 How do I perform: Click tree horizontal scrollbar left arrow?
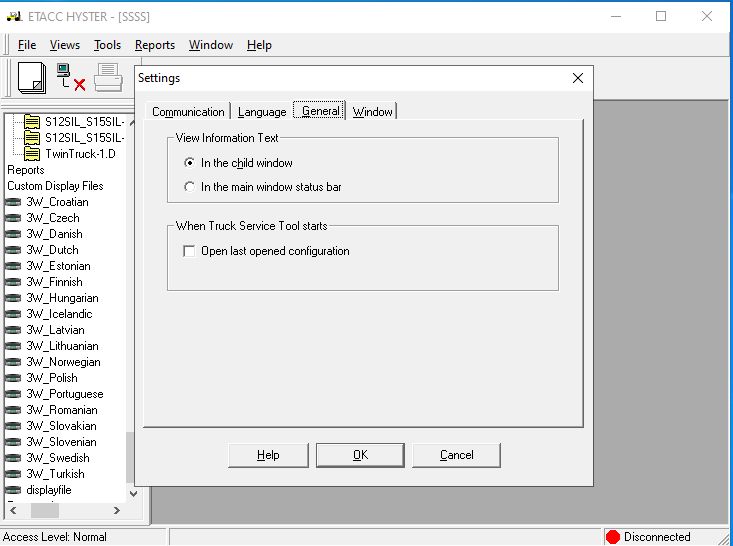[x=13, y=510]
